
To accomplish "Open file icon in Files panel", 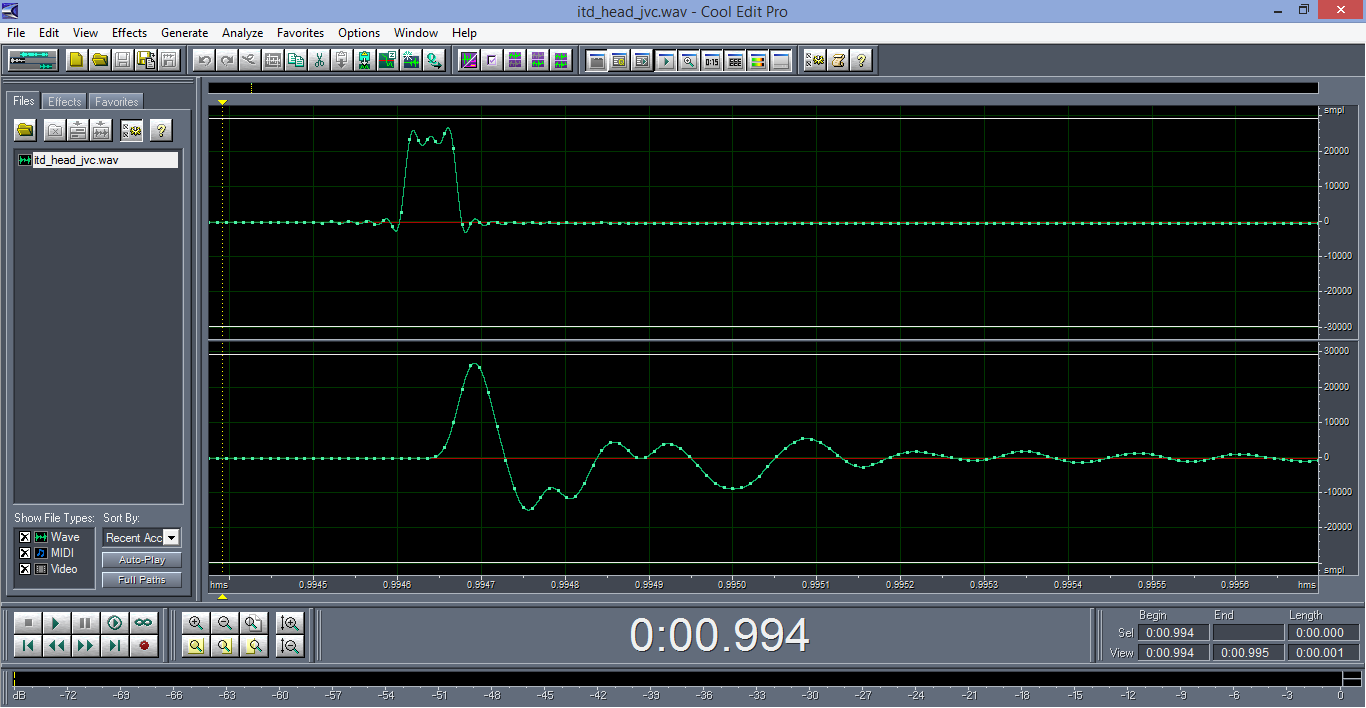I will coord(26,130).
